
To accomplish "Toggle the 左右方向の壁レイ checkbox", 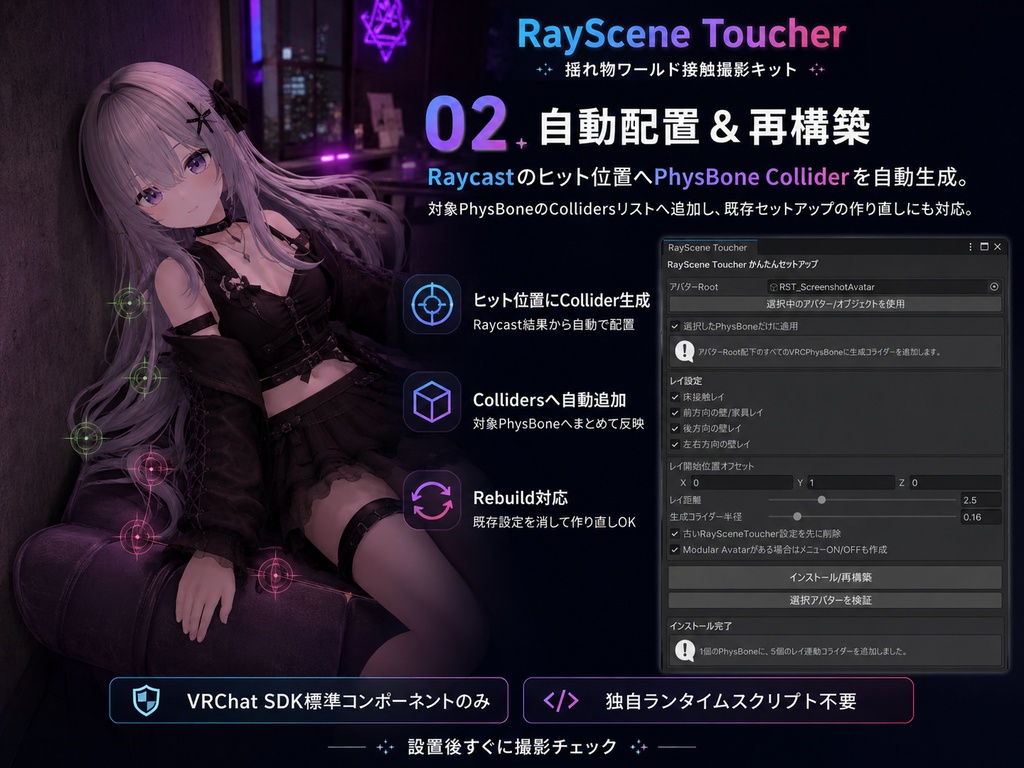I will point(675,443).
